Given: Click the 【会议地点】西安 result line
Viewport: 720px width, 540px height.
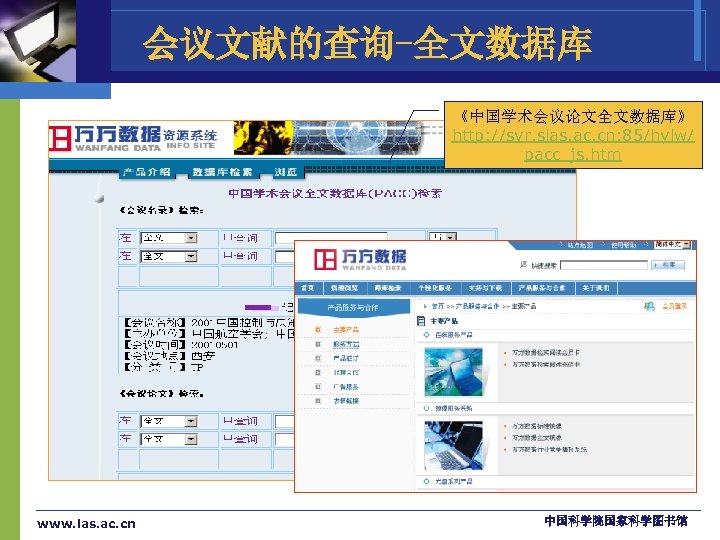Looking at the screenshot, I should pos(169,356).
